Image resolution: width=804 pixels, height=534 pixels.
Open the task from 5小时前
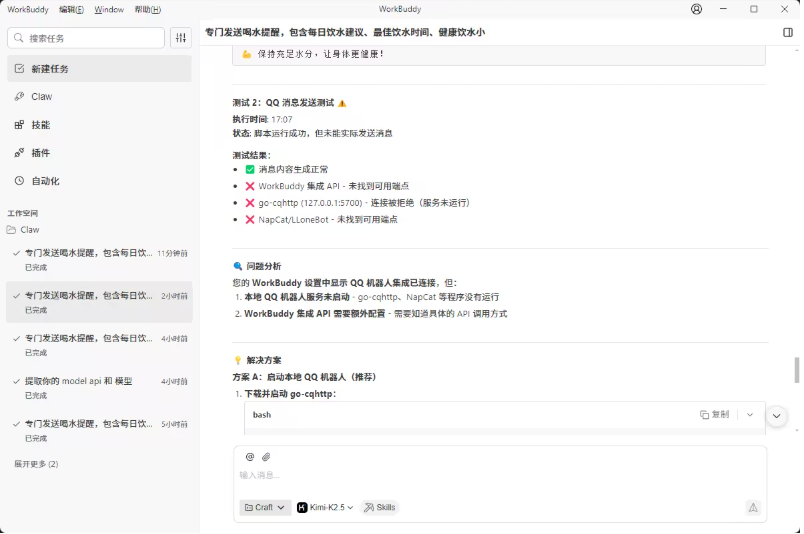tap(99, 430)
